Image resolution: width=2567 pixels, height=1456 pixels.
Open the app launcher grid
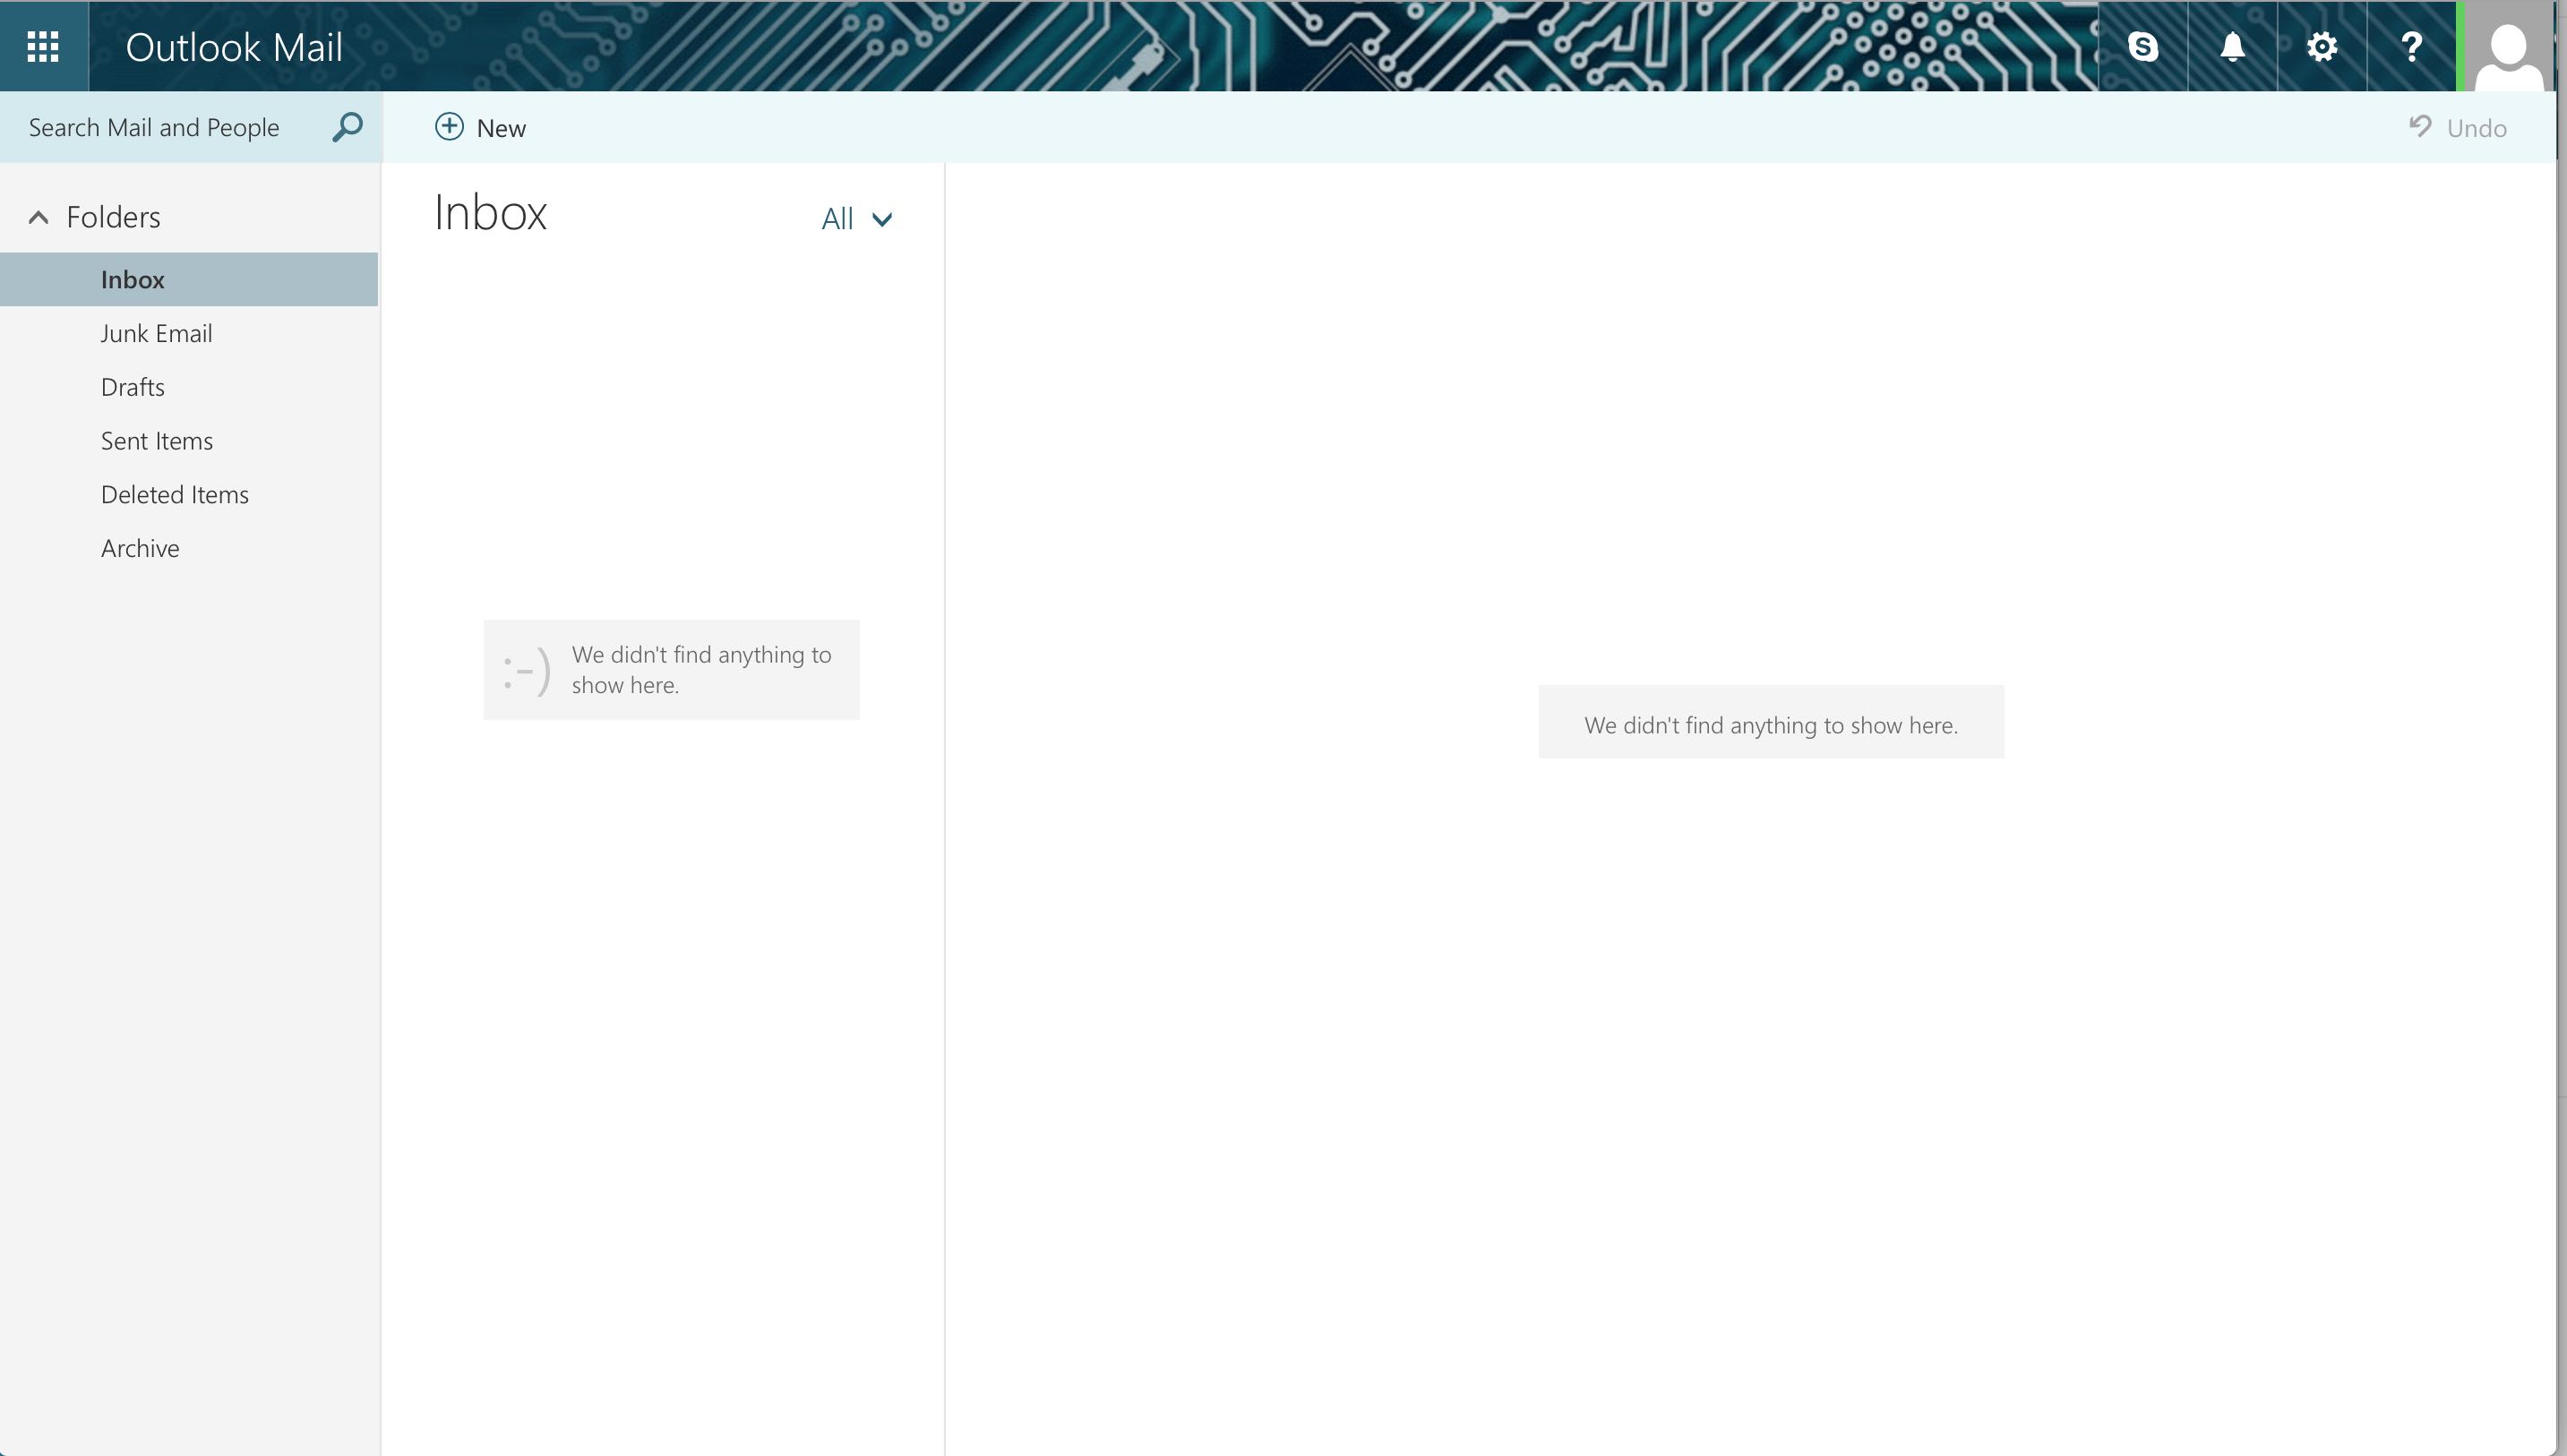pos(43,46)
